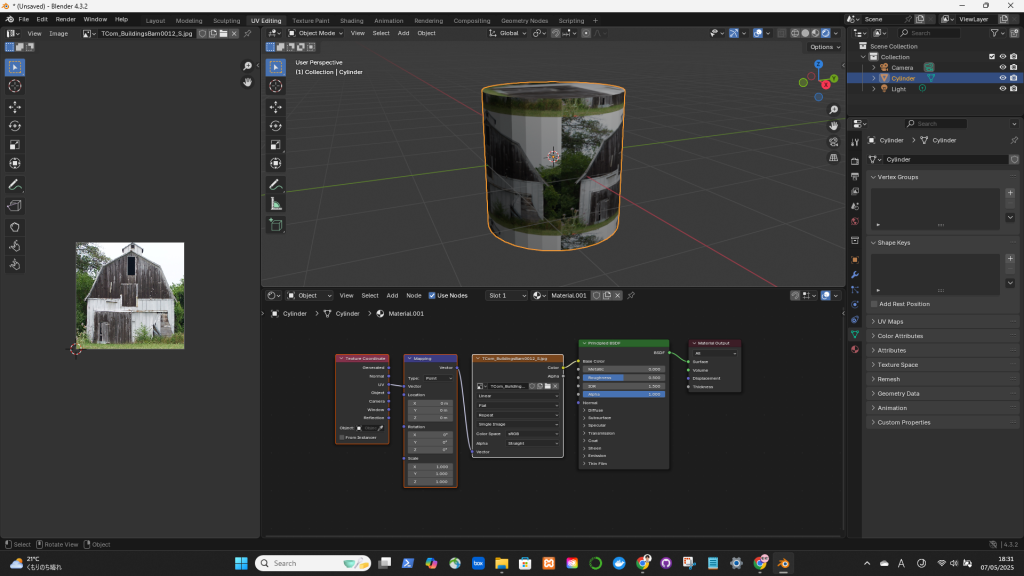The image size is (1024, 576).
Task: Switch to the Shading workspace tab
Action: pyautogui.click(x=351, y=20)
